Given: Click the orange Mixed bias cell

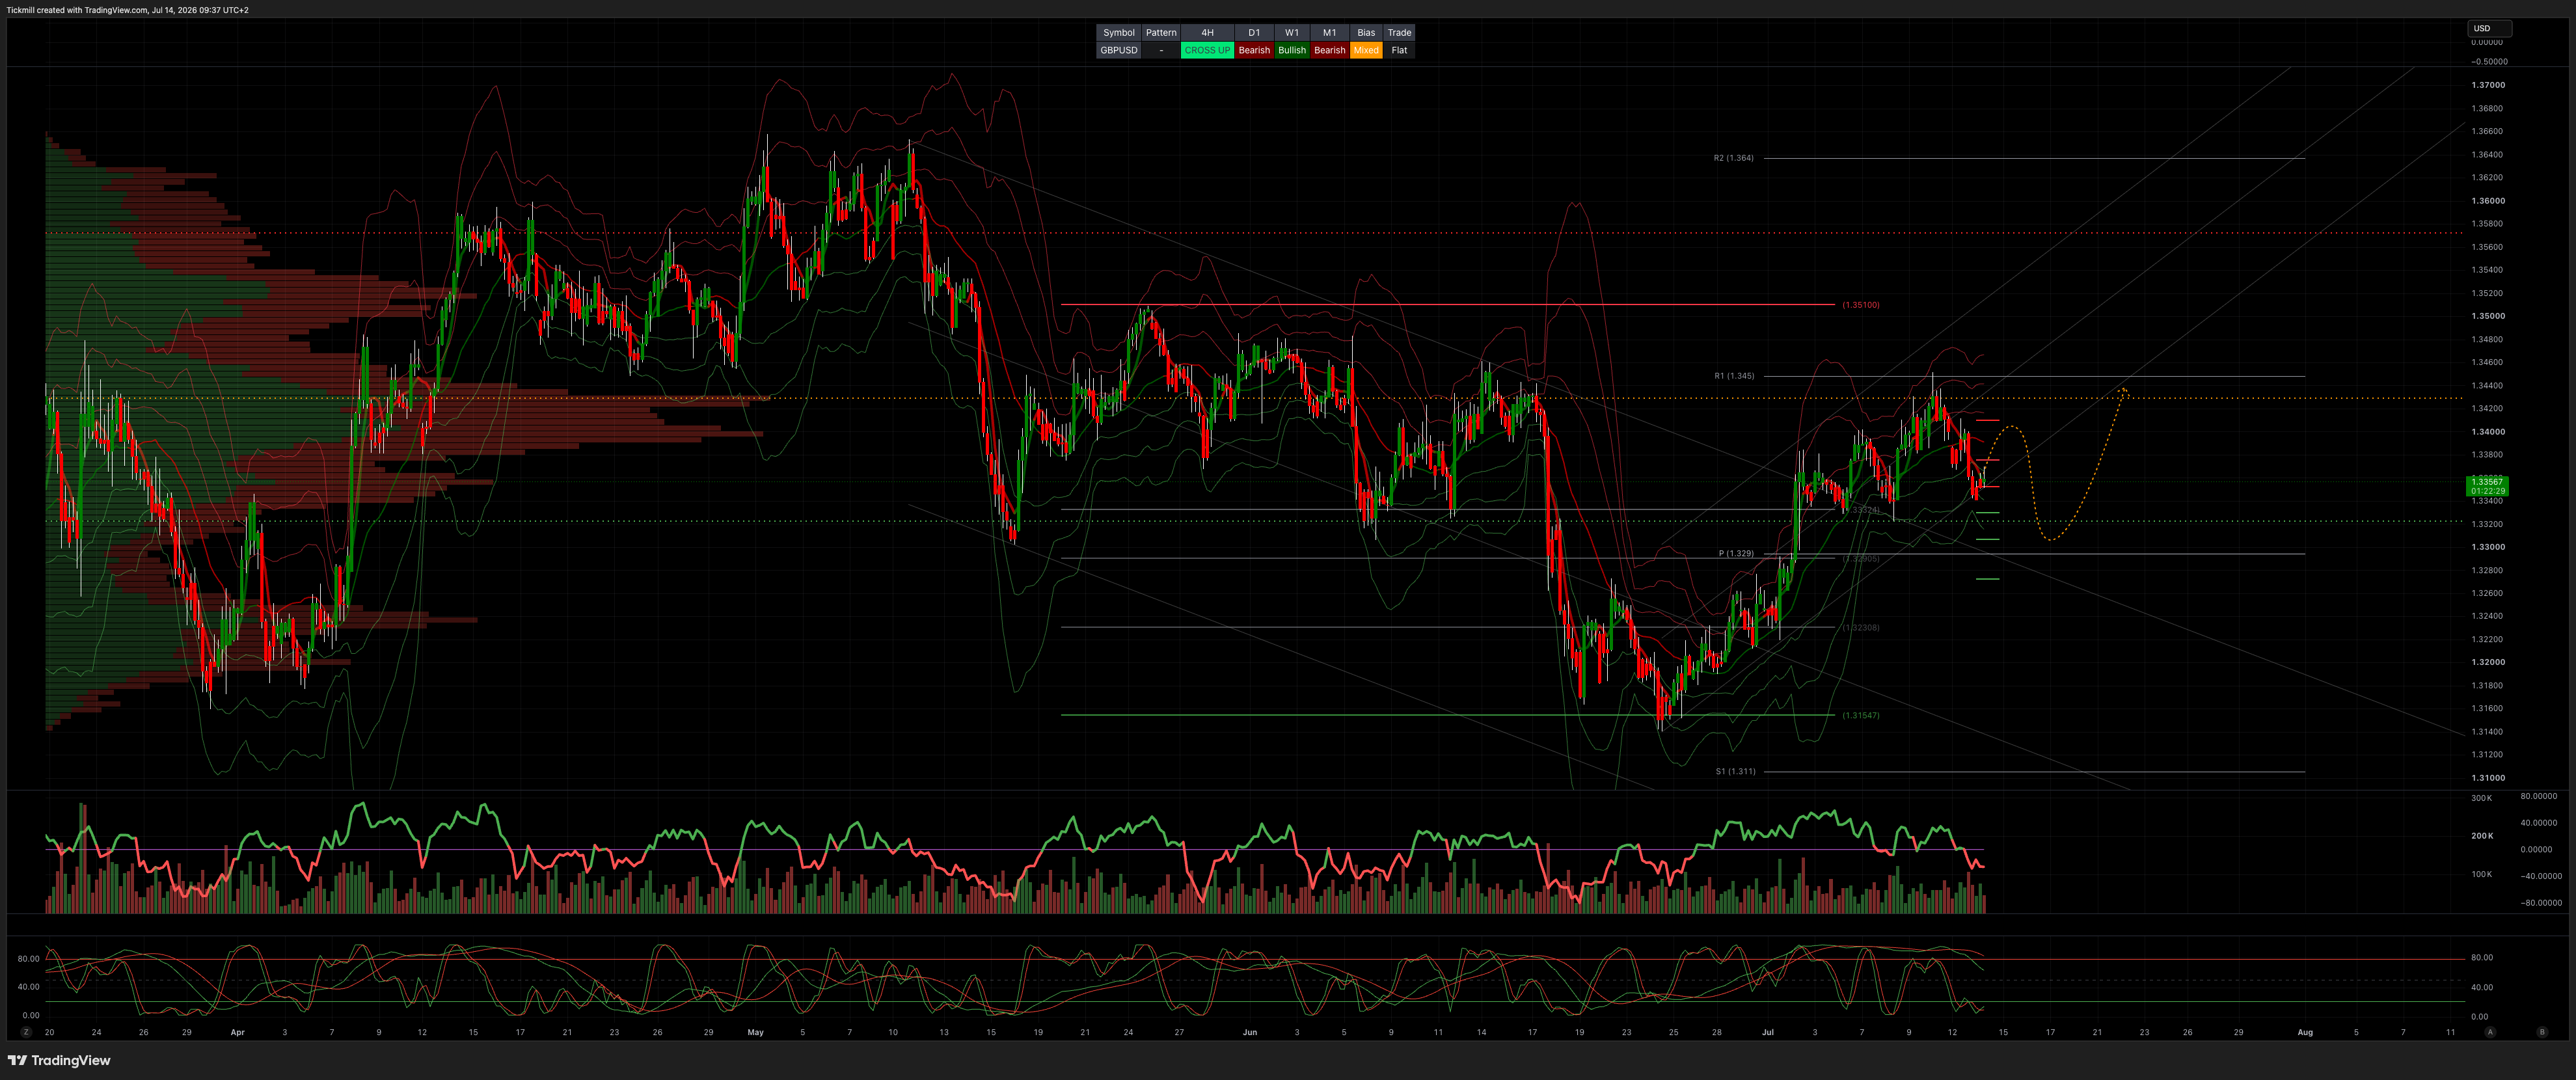Looking at the screenshot, I should (1366, 50).
